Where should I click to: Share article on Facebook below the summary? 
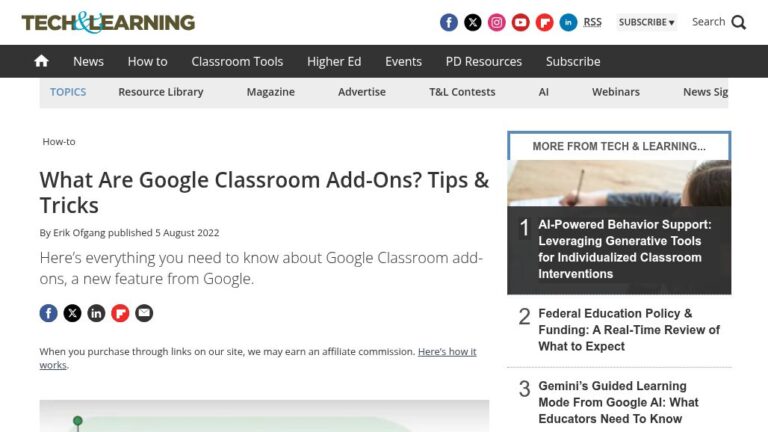[48, 313]
